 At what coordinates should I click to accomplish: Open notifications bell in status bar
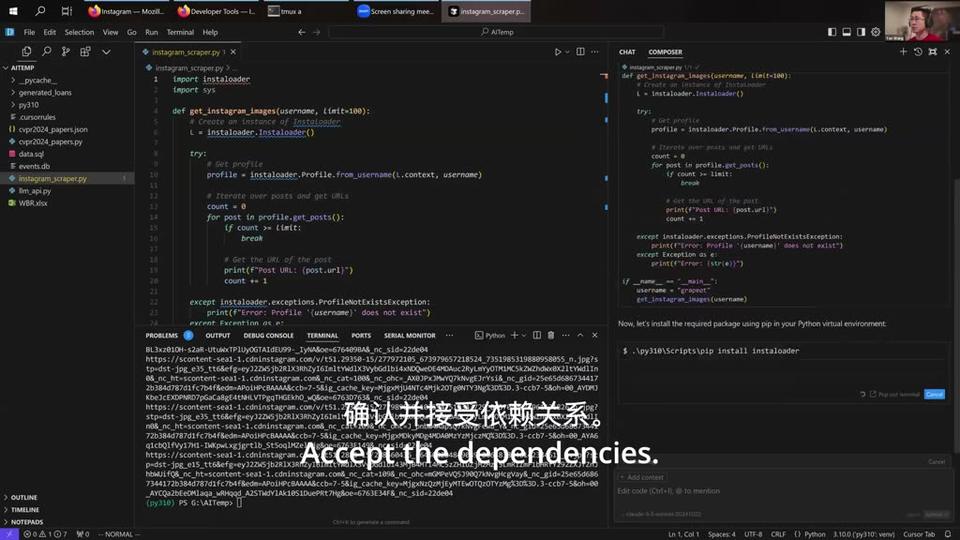click(x=948, y=534)
